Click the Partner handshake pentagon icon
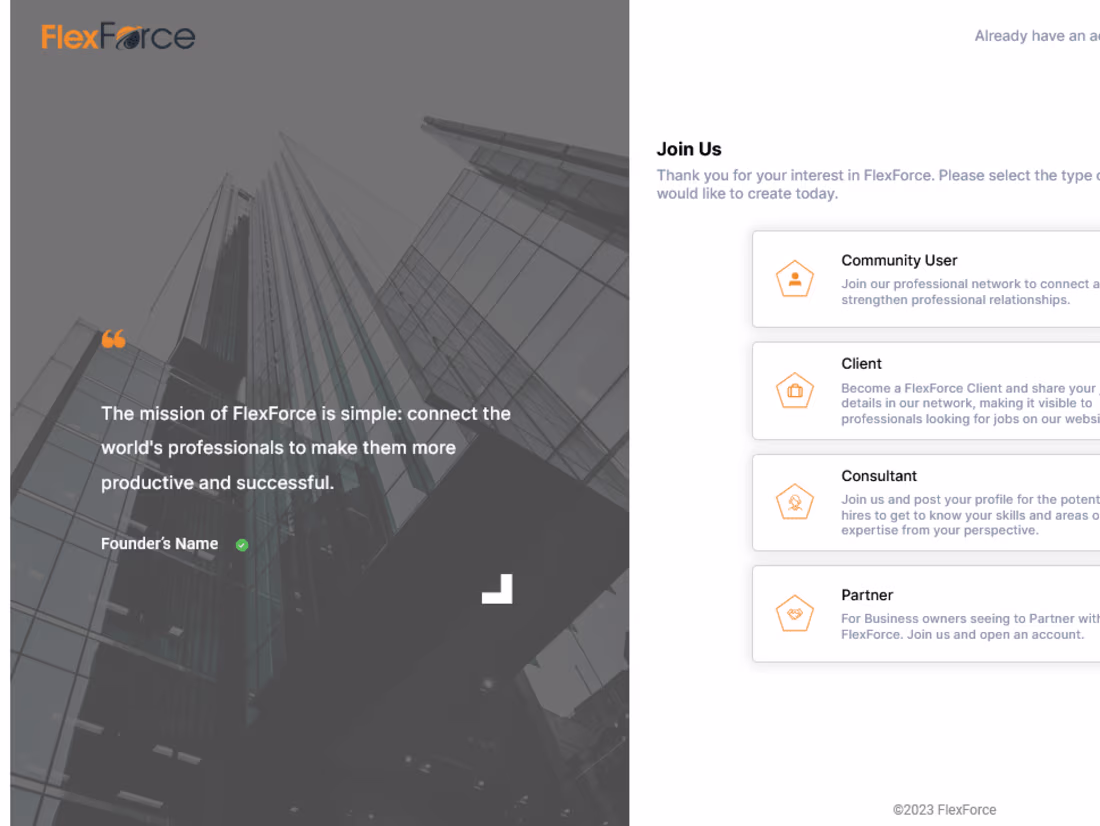This screenshot has width=1100, height=826. pos(794,613)
